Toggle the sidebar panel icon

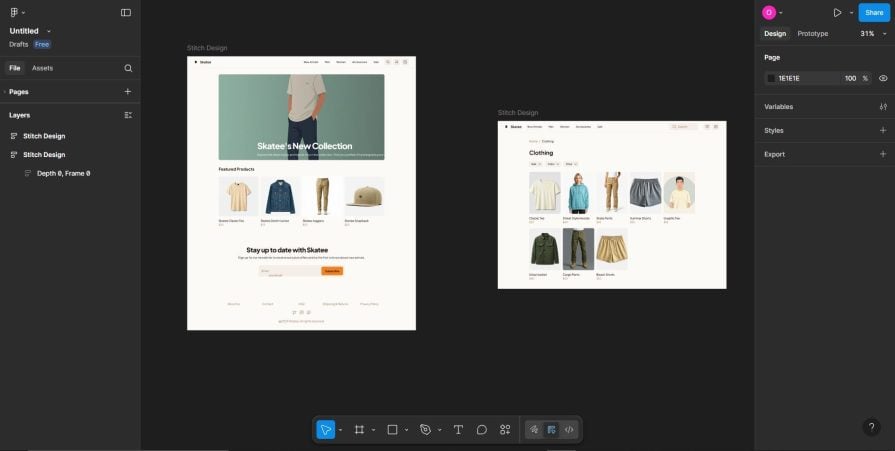126,13
